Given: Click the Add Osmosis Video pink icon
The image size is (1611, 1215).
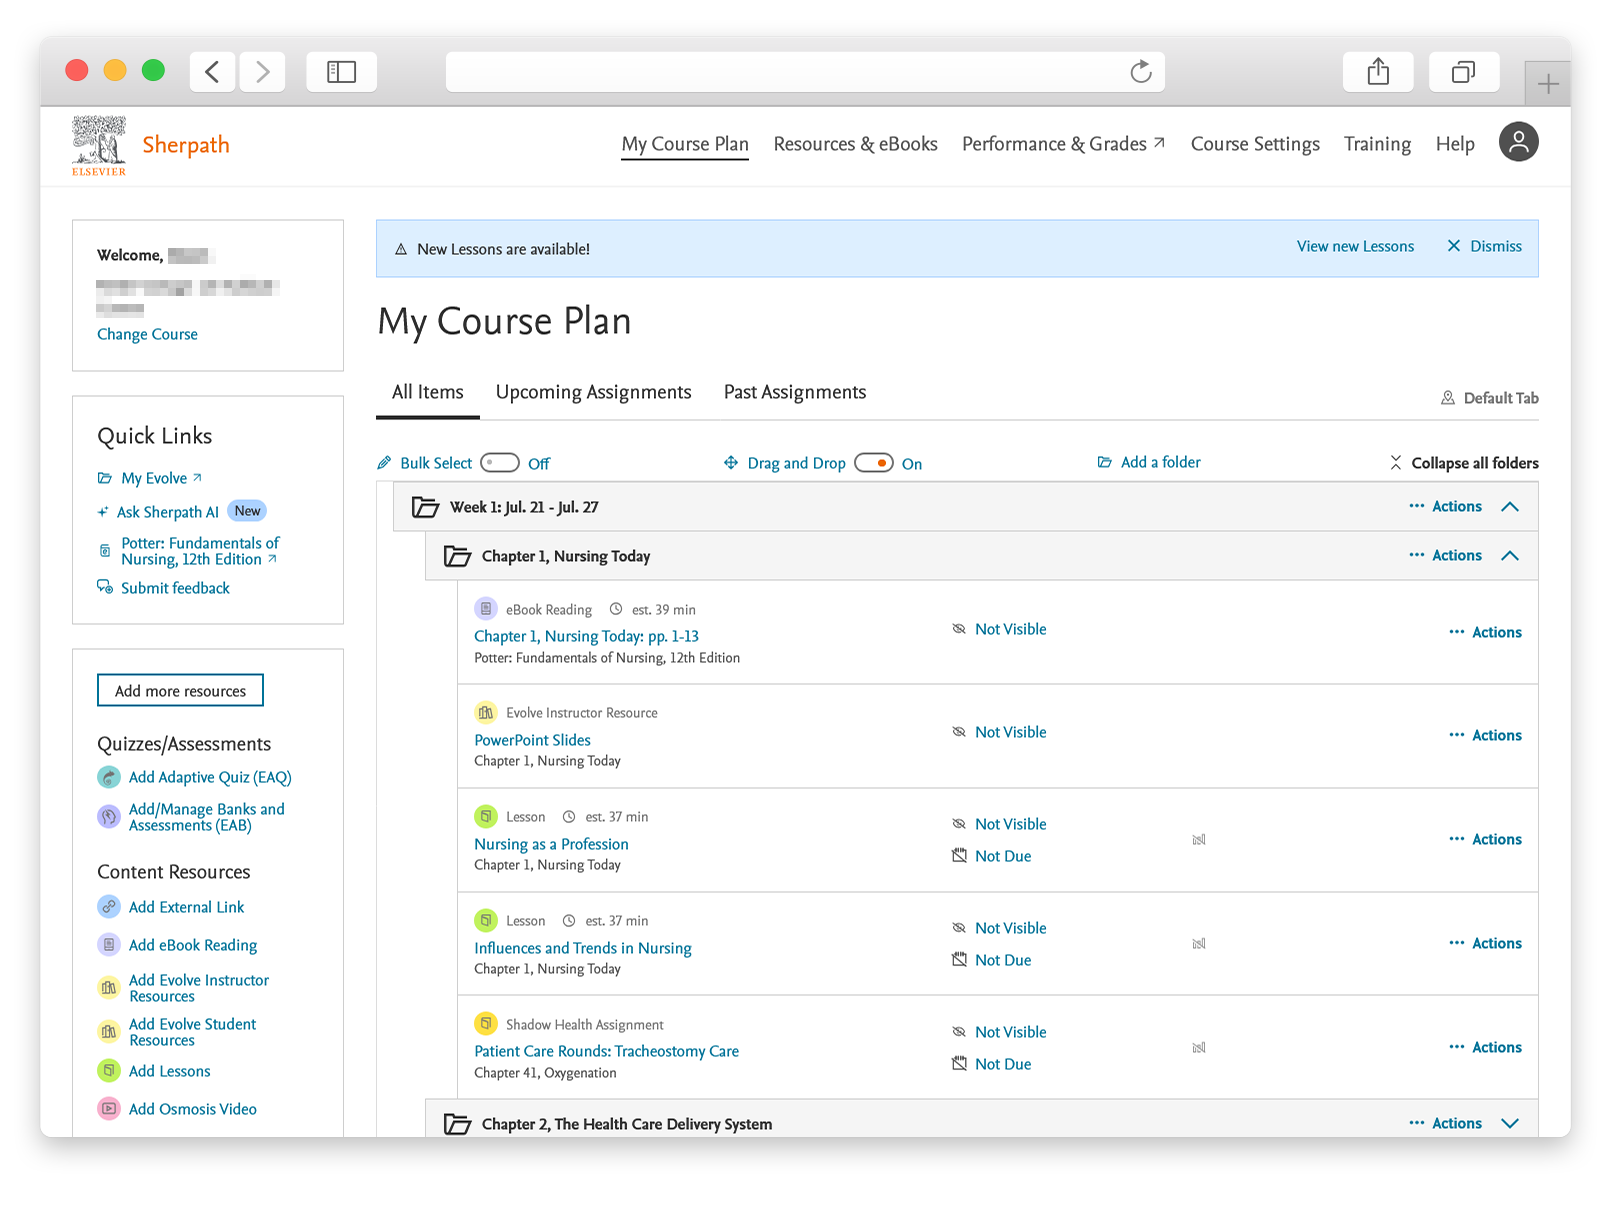Looking at the screenshot, I should click(109, 1109).
